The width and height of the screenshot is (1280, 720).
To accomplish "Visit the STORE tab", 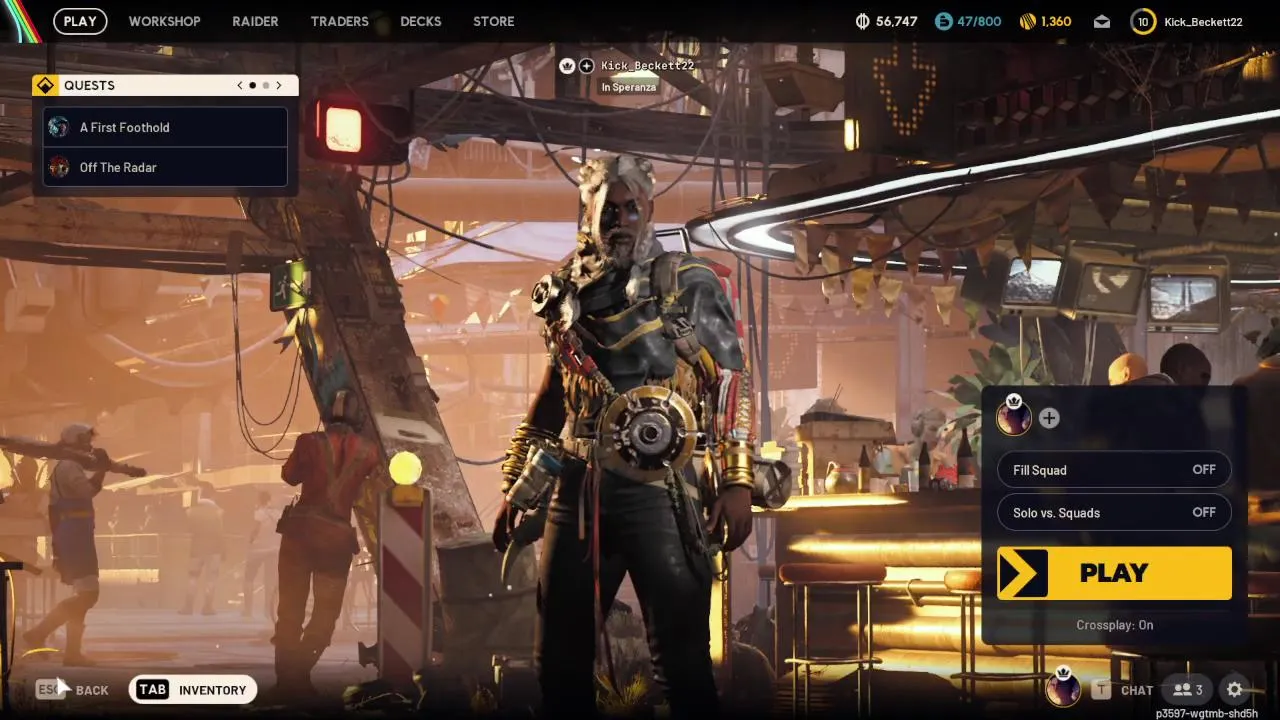I will tap(494, 21).
